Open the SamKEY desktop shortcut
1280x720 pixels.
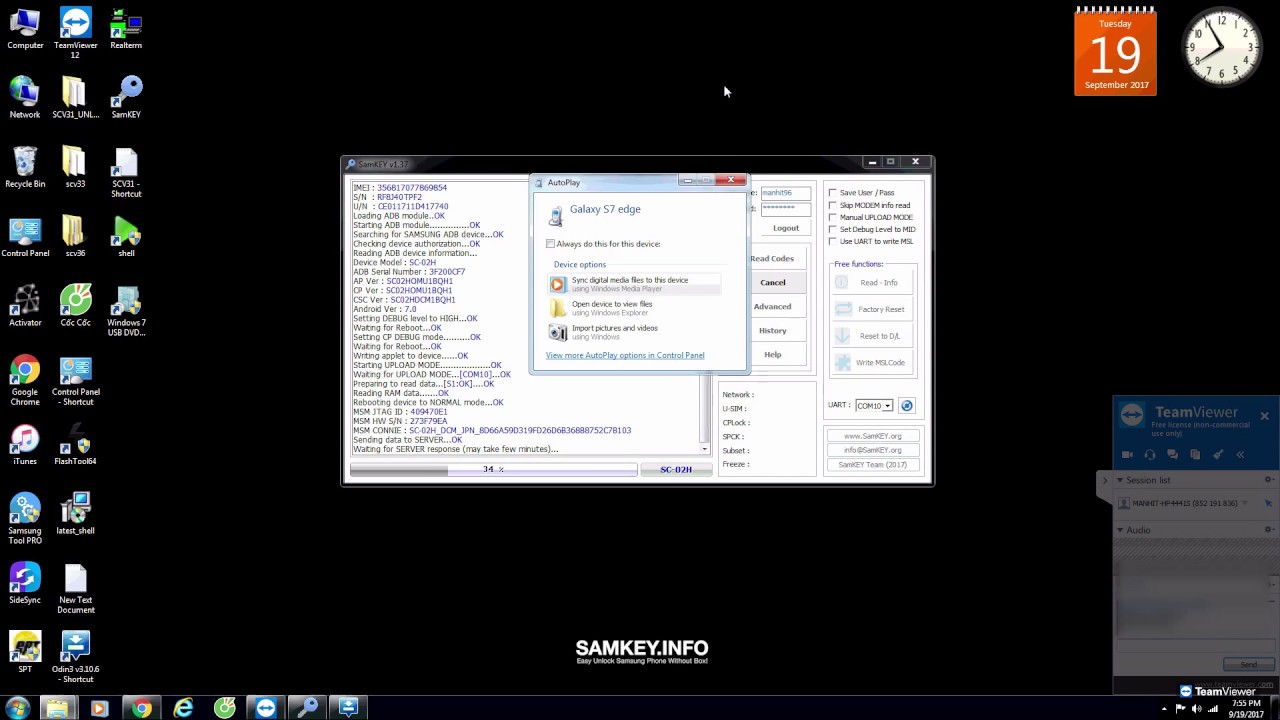pos(126,98)
